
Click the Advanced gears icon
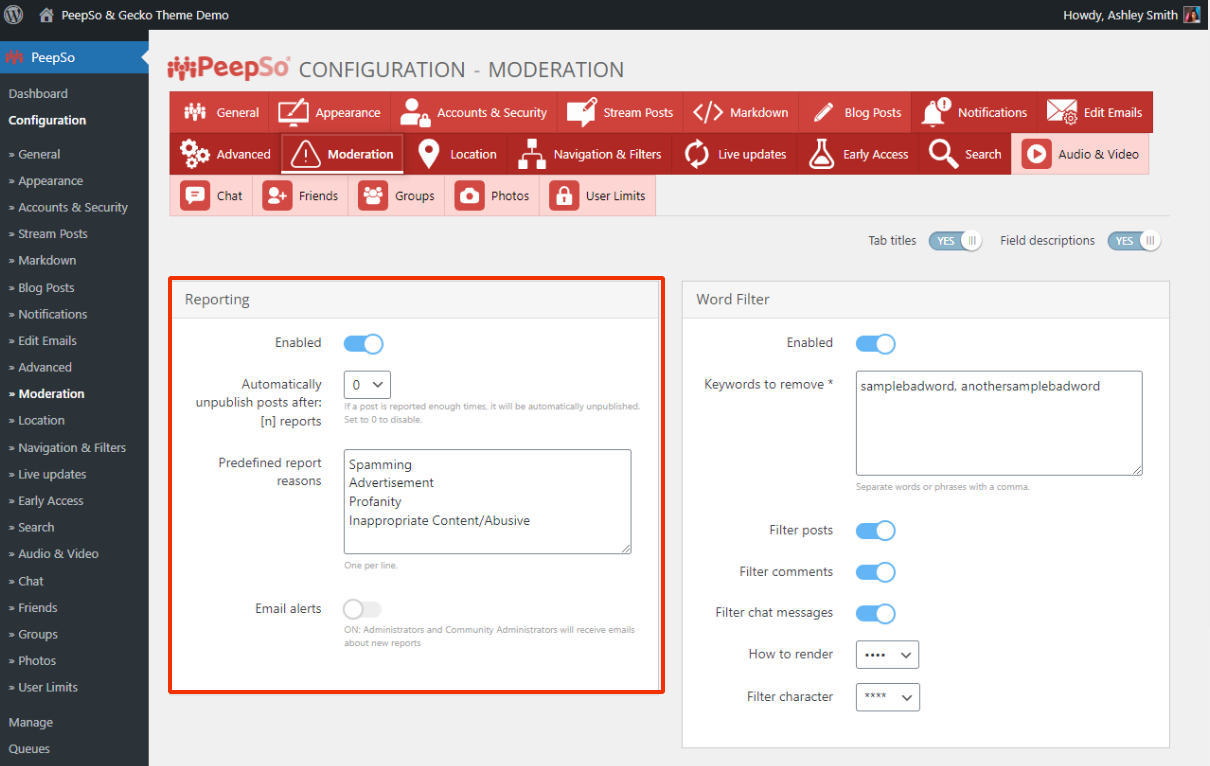coord(195,154)
